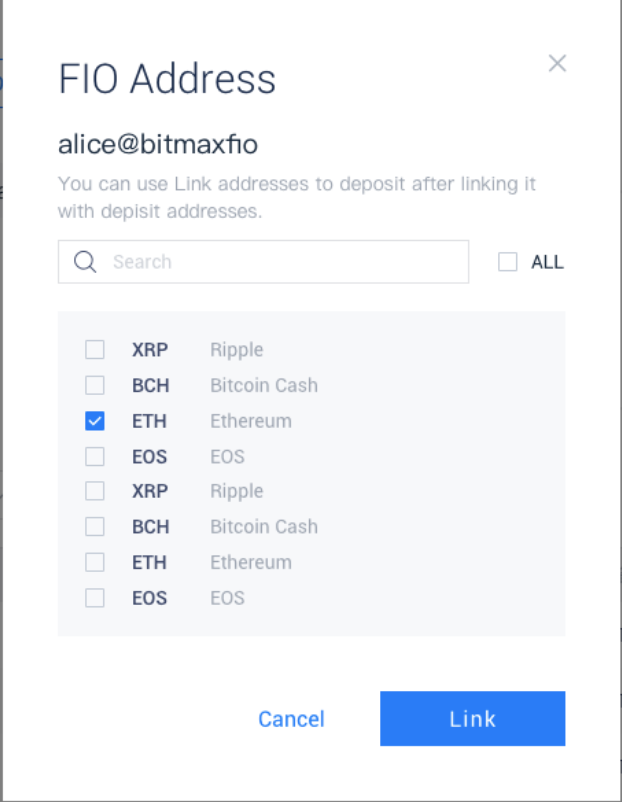622x802 pixels.
Task: Tick the first XRP Ripple checkbox
Action: point(95,350)
